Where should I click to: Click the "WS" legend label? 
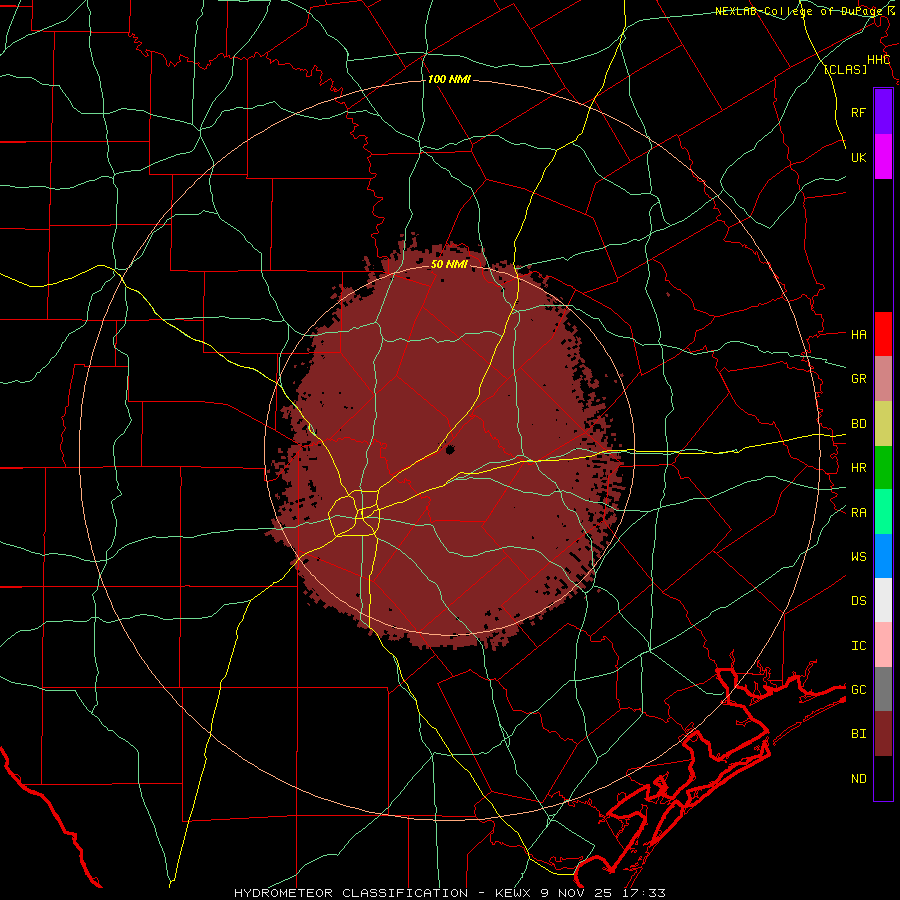point(858,556)
